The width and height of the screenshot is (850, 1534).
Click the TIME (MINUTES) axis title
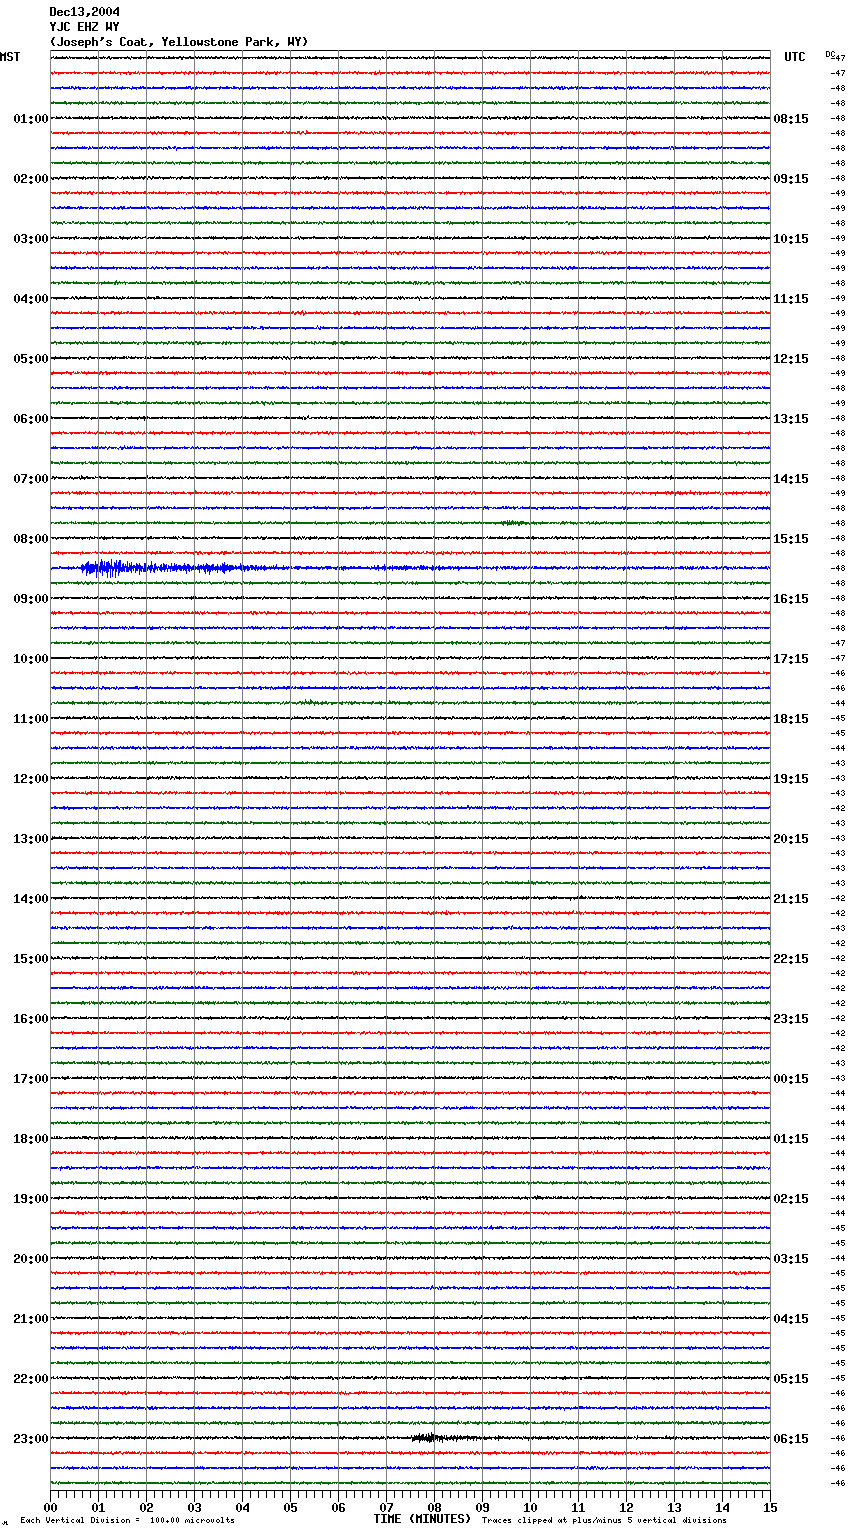coord(422,1519)
